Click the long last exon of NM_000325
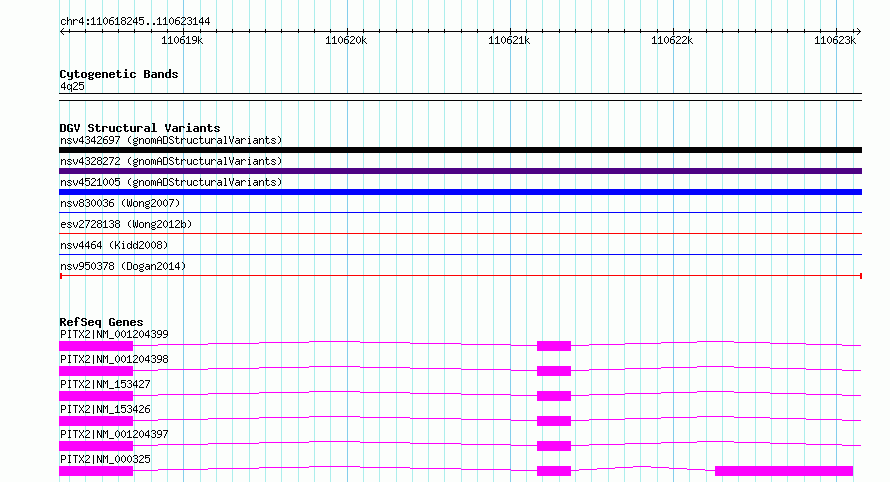The width and height of the screenshot is (890, 482). point(784,471)
